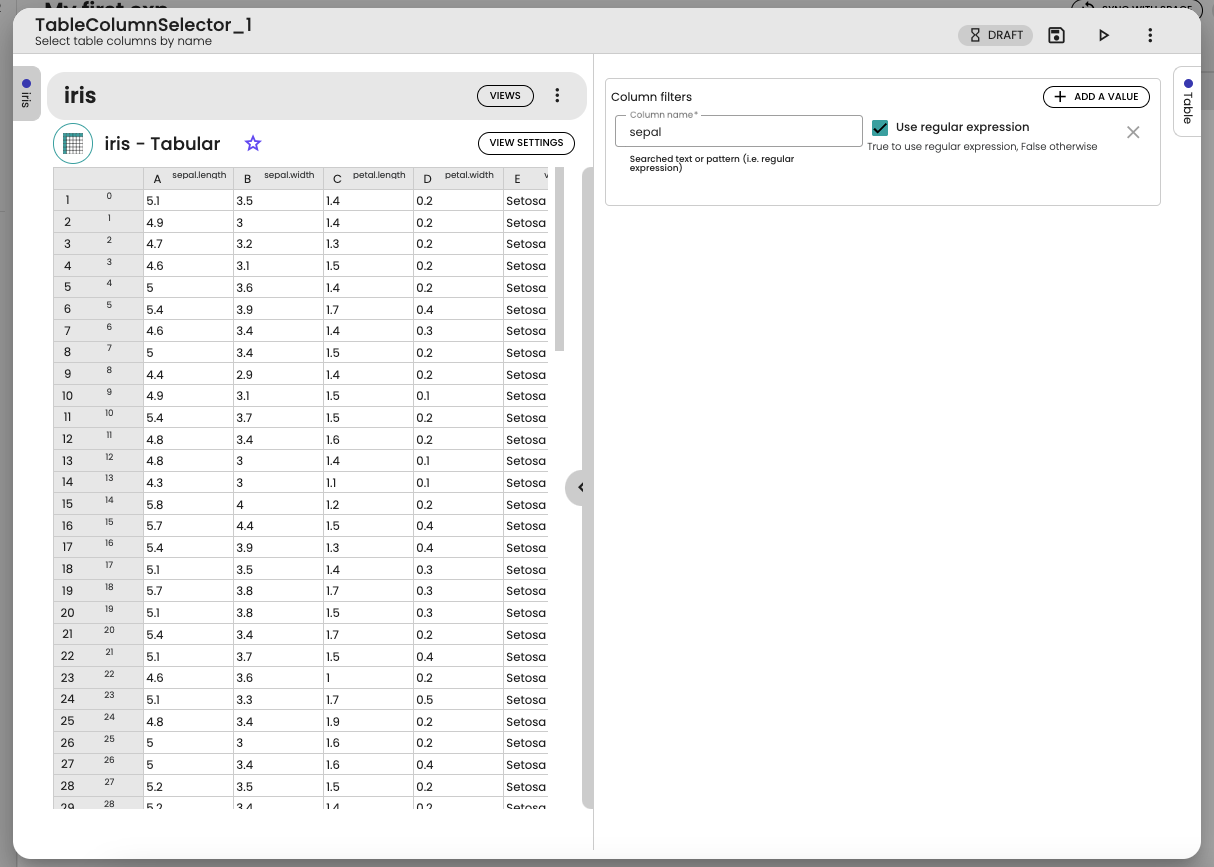Open the three-dot menu in the header
The image size is (1214, 867).
tap(1150, 35)
